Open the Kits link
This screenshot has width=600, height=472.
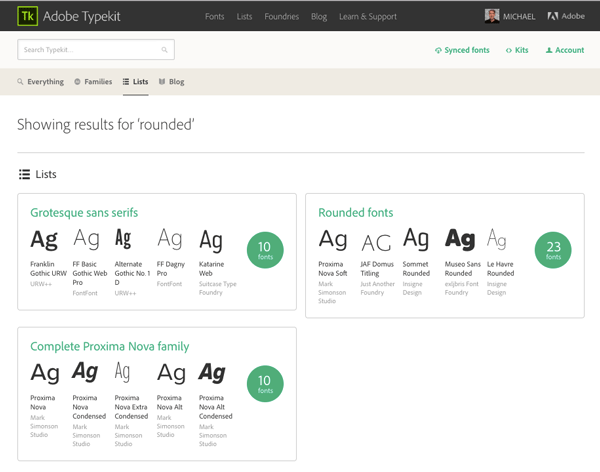[517, 50]
